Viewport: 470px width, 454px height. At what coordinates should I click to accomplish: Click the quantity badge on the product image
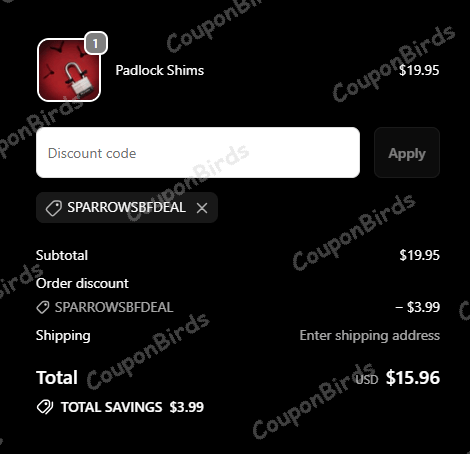point(96,43)
